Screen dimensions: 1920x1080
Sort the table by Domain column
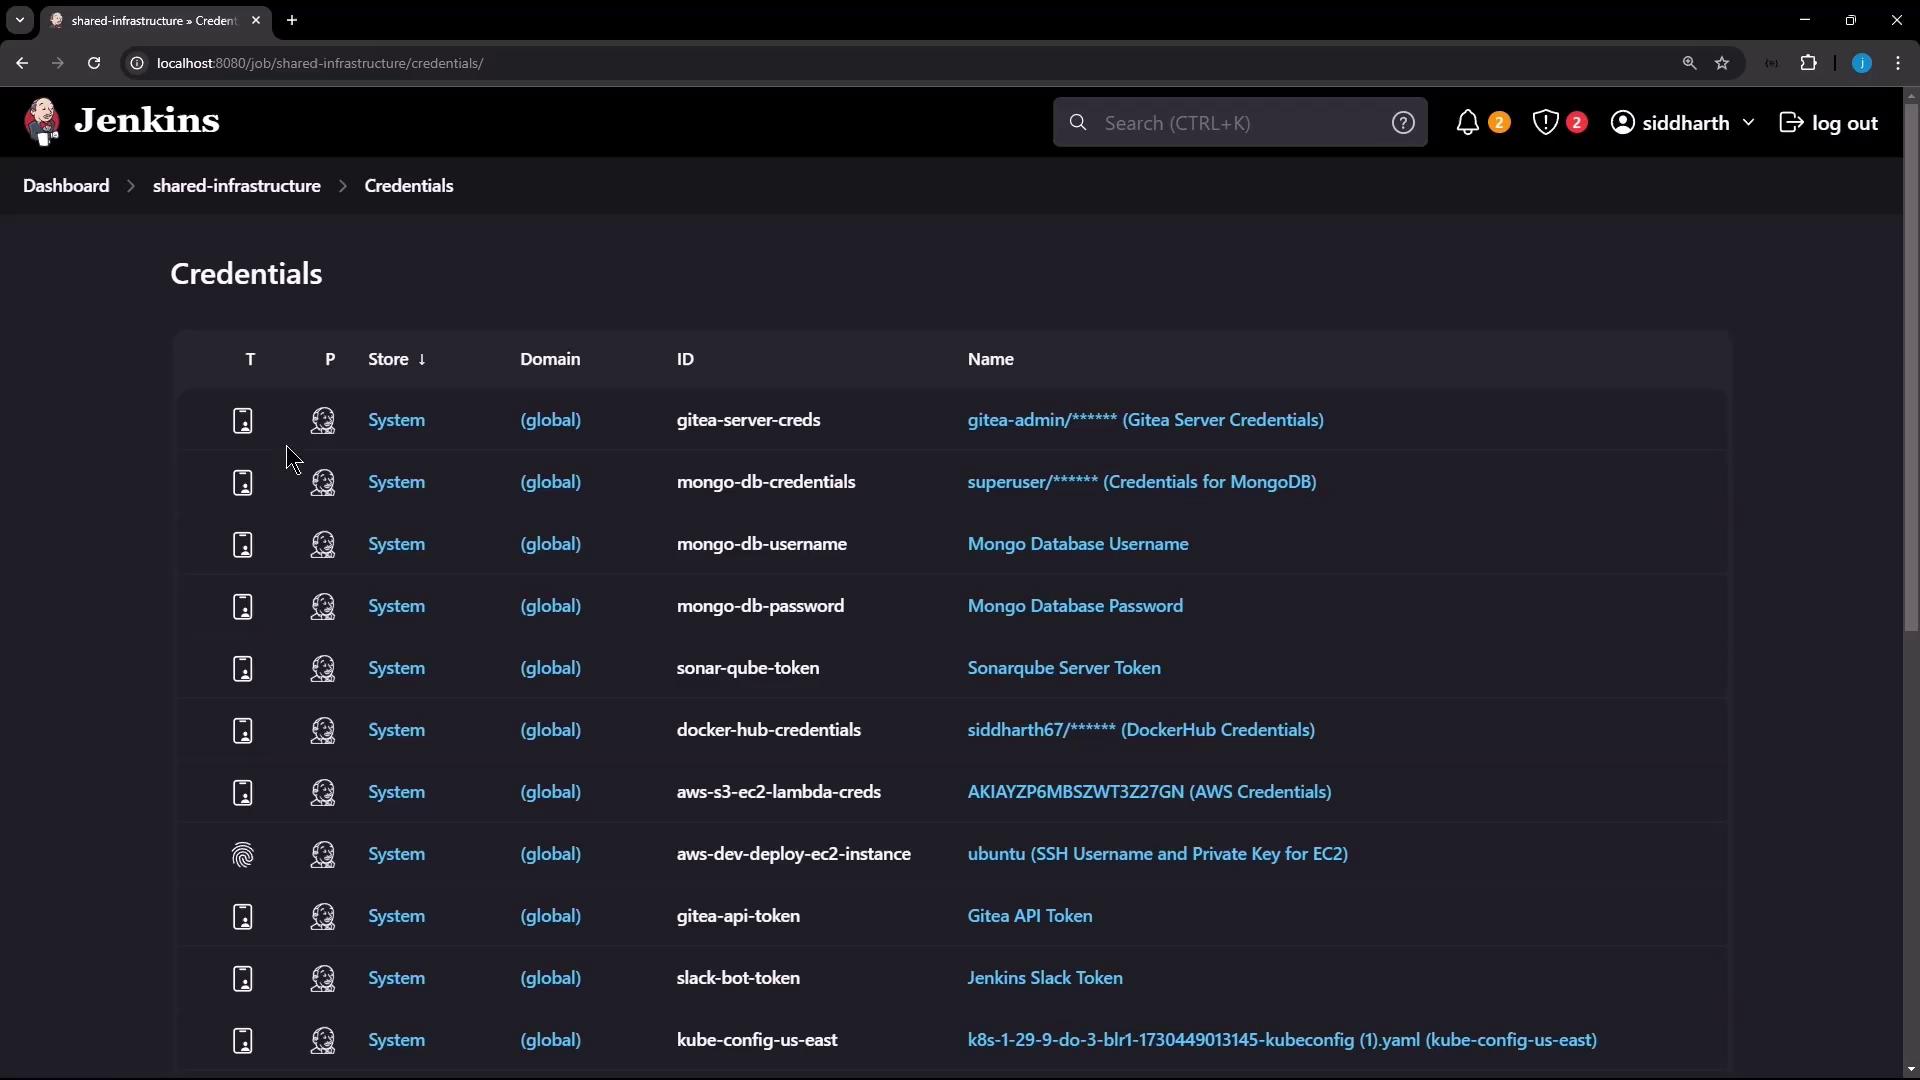click(550, 359)
